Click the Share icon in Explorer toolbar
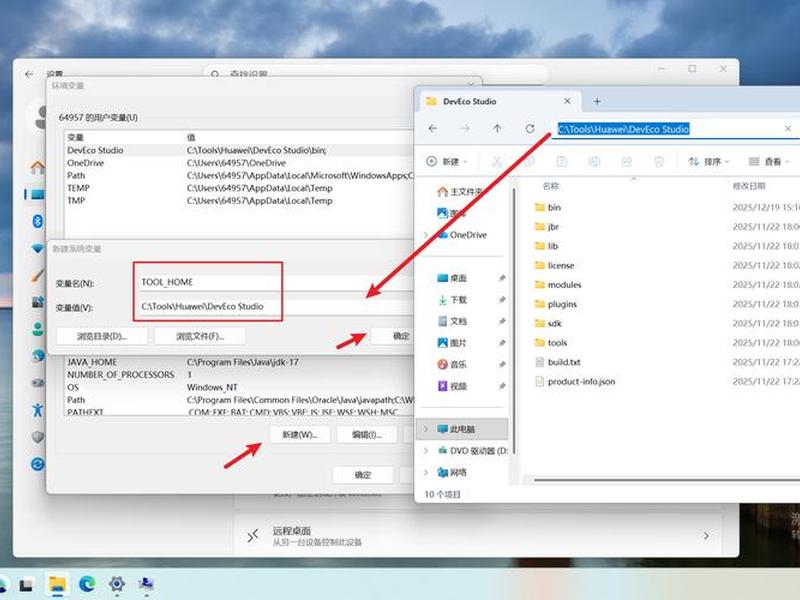800x600 pixels. 626,162
